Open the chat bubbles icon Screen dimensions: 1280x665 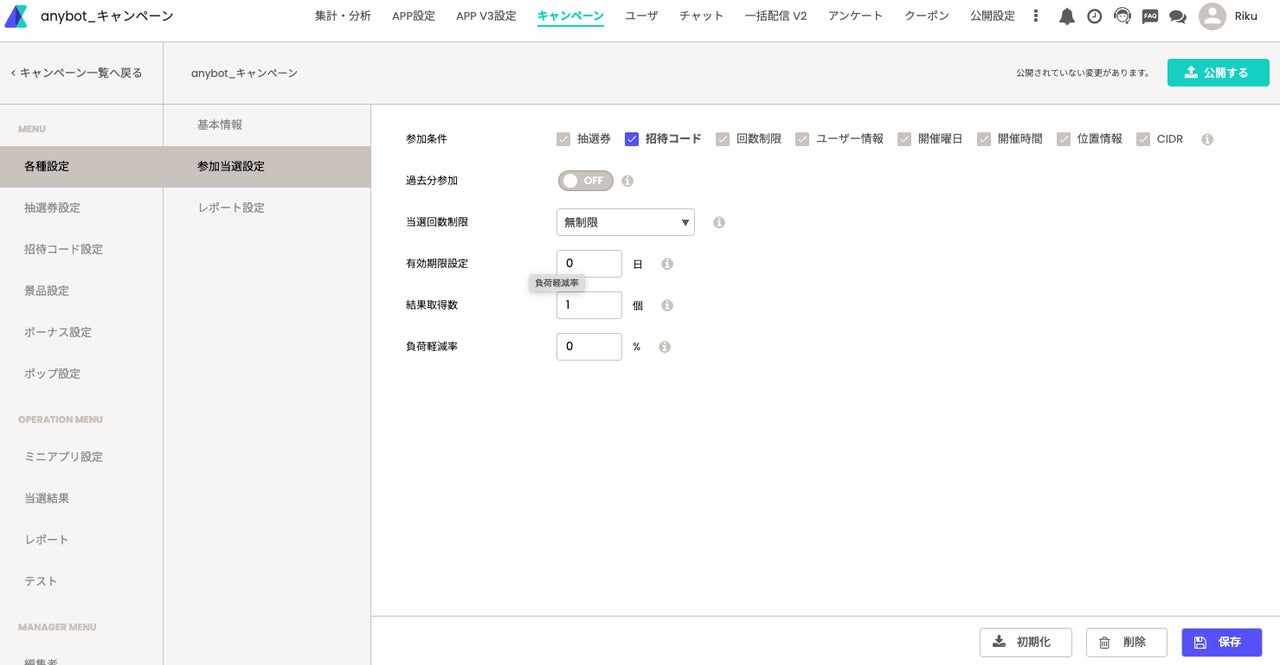coord(1177,16)
